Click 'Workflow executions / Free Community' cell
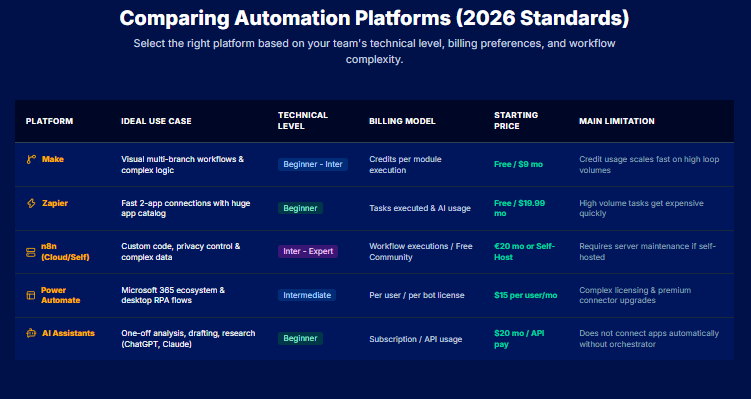This screenshot has width=751, height=399. point(421,251)
